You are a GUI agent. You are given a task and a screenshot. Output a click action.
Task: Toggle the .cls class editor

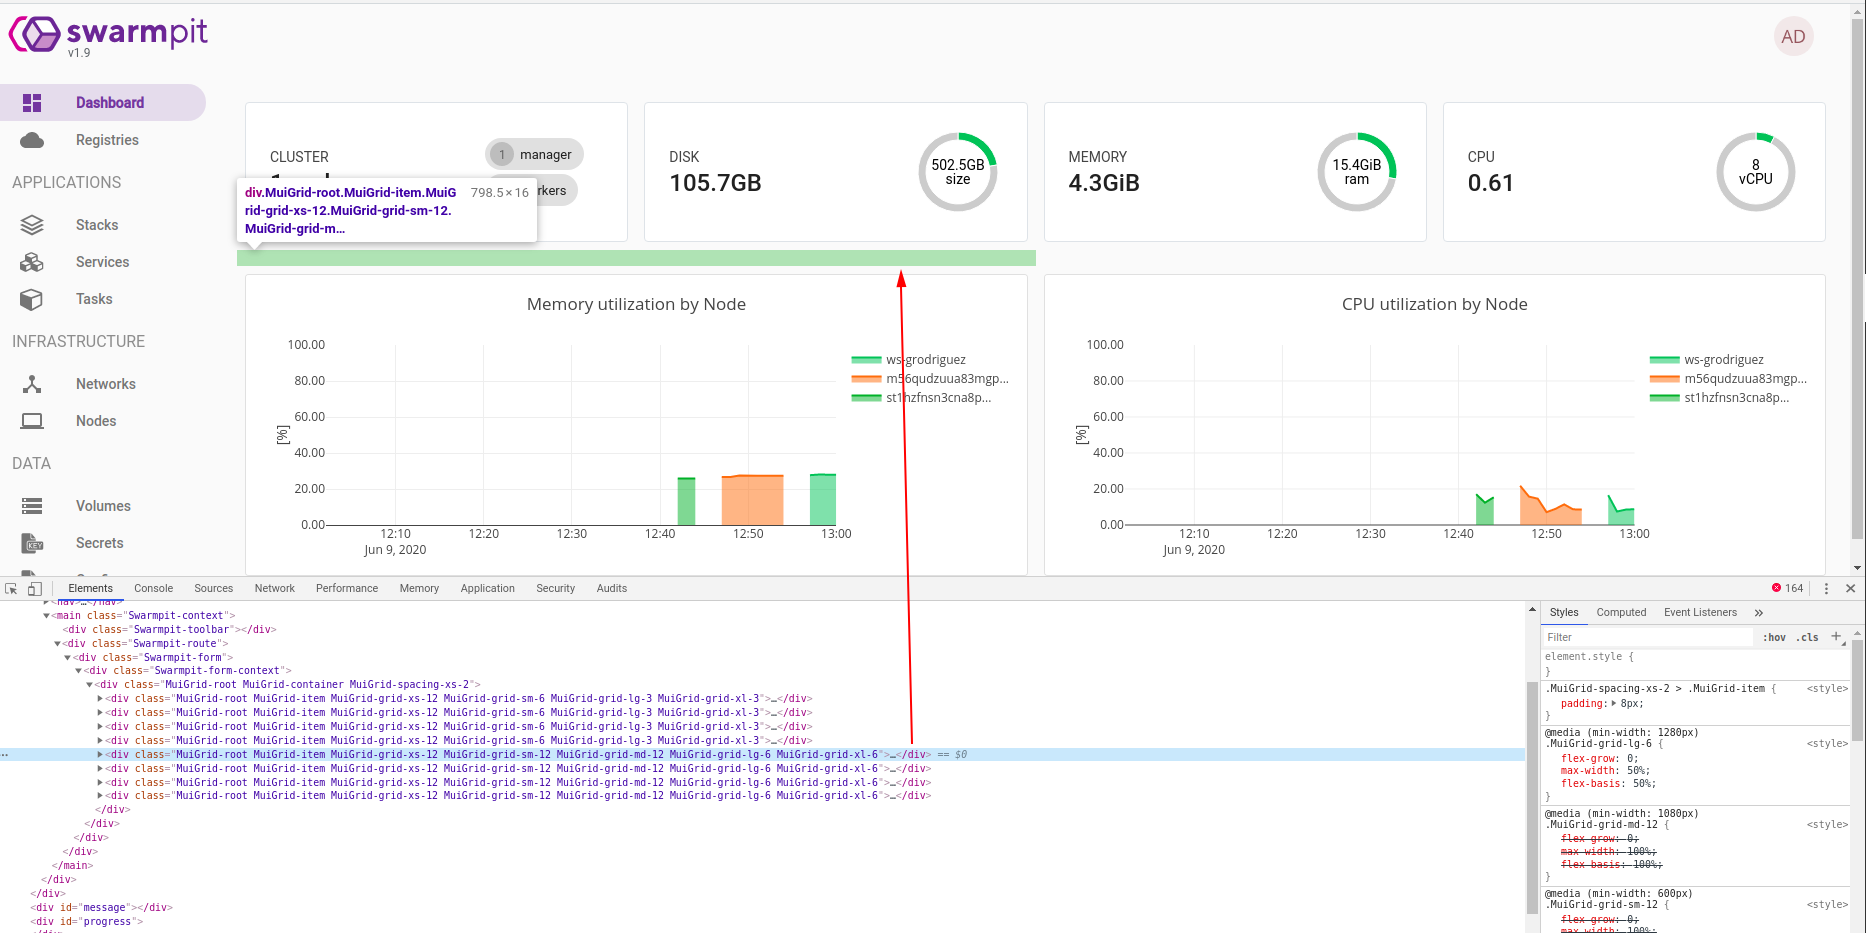pos(1808,637)
